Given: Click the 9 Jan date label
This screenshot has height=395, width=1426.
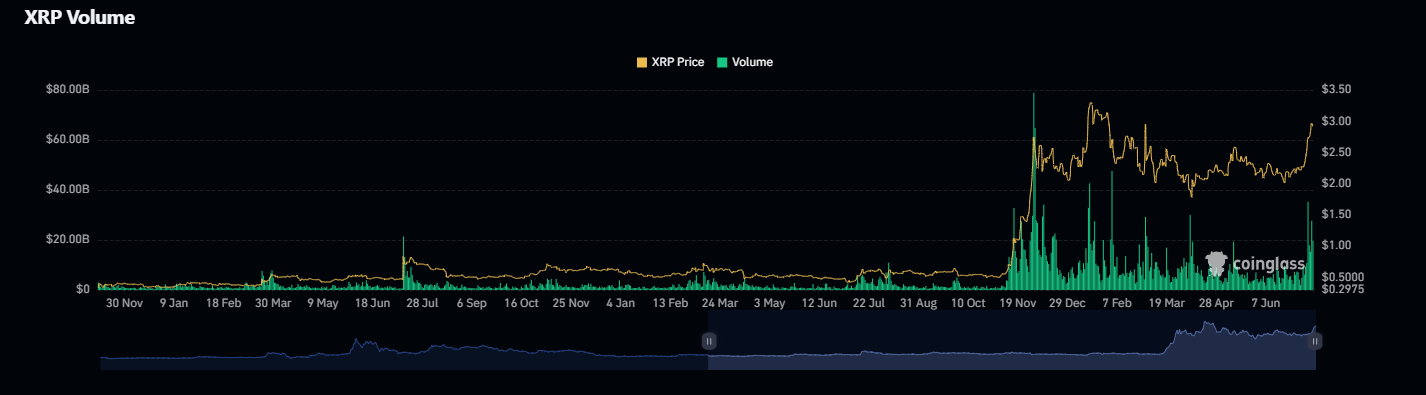Looking at the screenshot, I should click(173, 303).
